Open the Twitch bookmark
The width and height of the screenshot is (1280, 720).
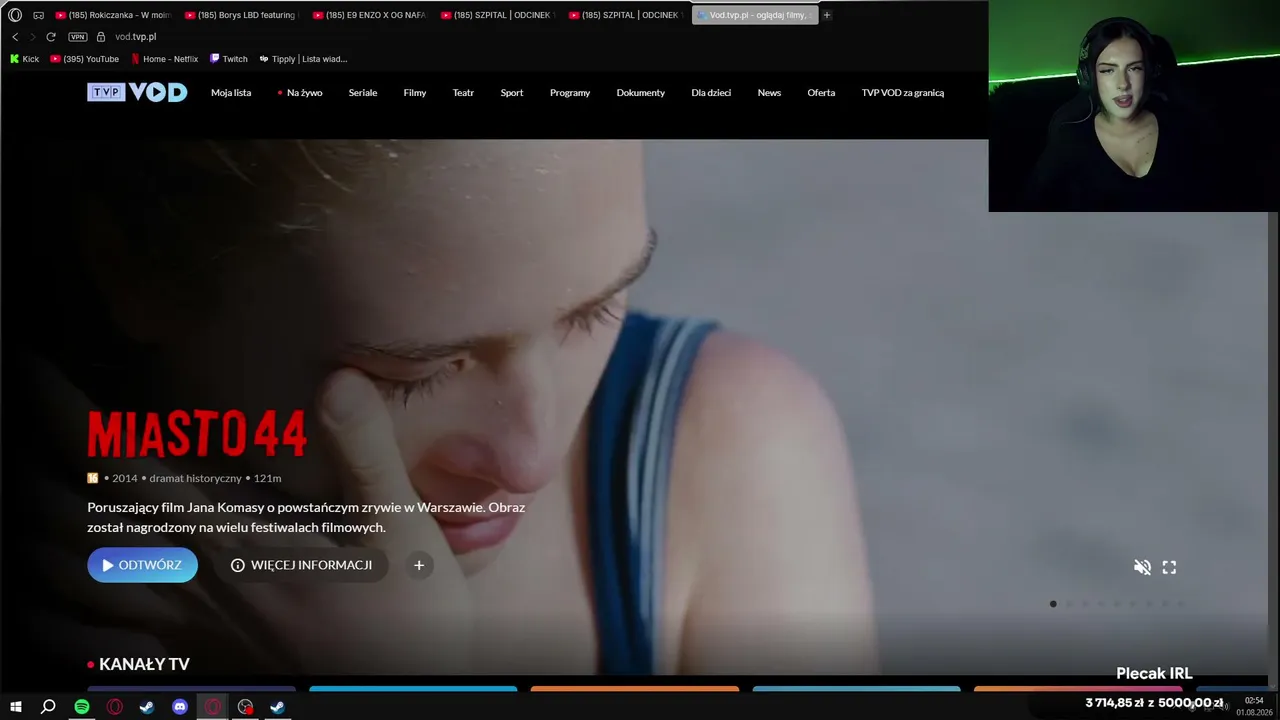coord(228,59)
